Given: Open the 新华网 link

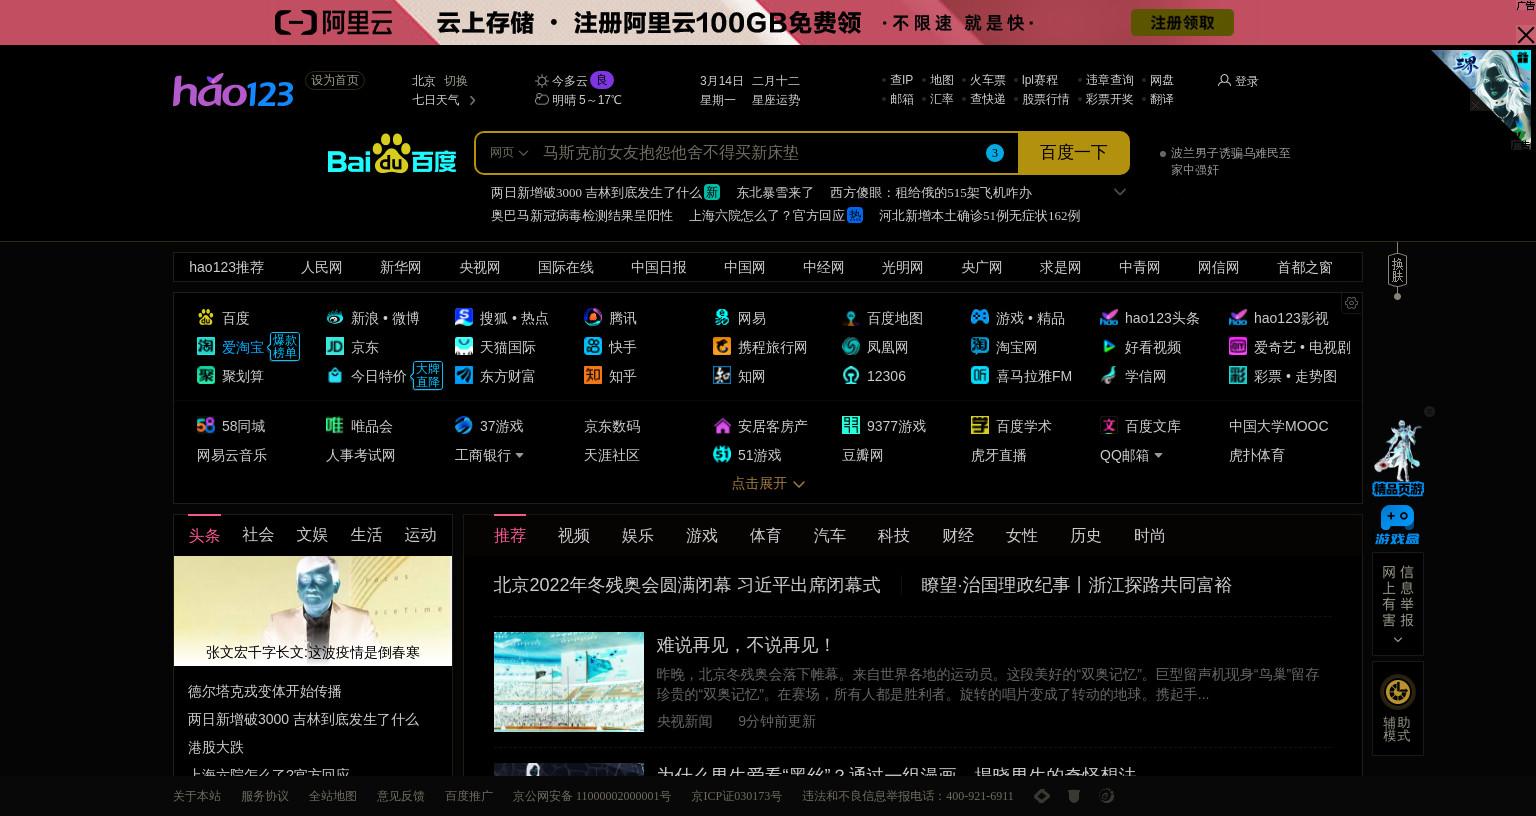Looking at the screenshot, I should 400,267.
